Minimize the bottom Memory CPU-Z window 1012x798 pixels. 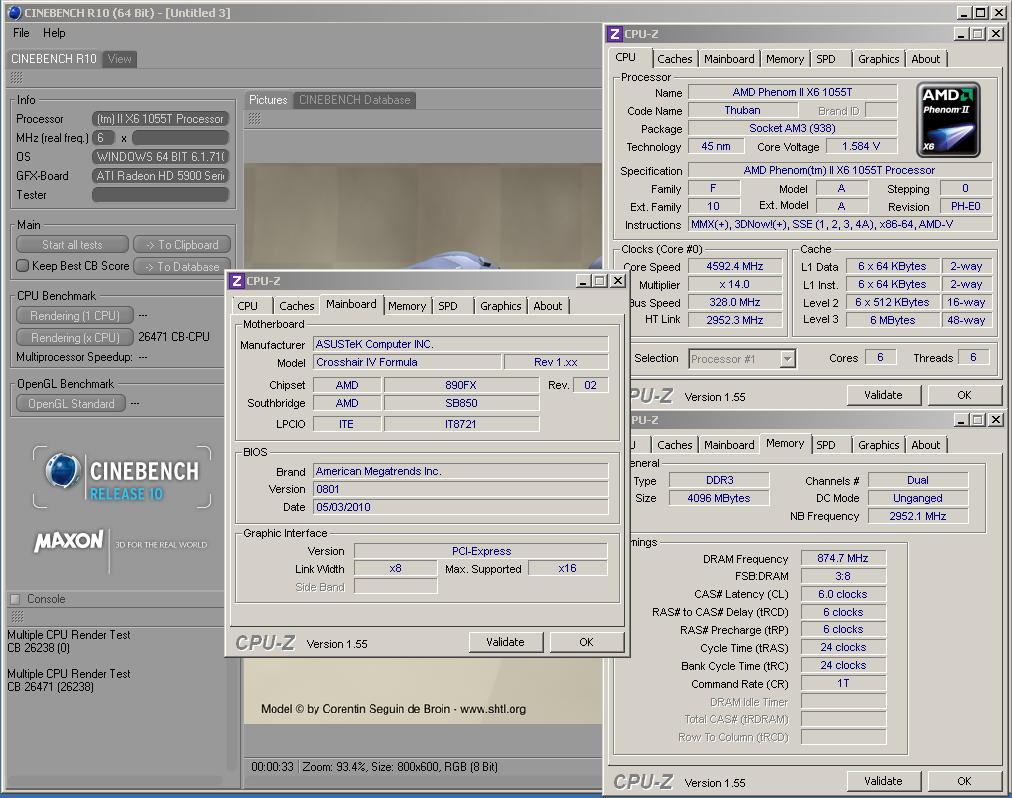pyautogui.click(x=962, y=420)
